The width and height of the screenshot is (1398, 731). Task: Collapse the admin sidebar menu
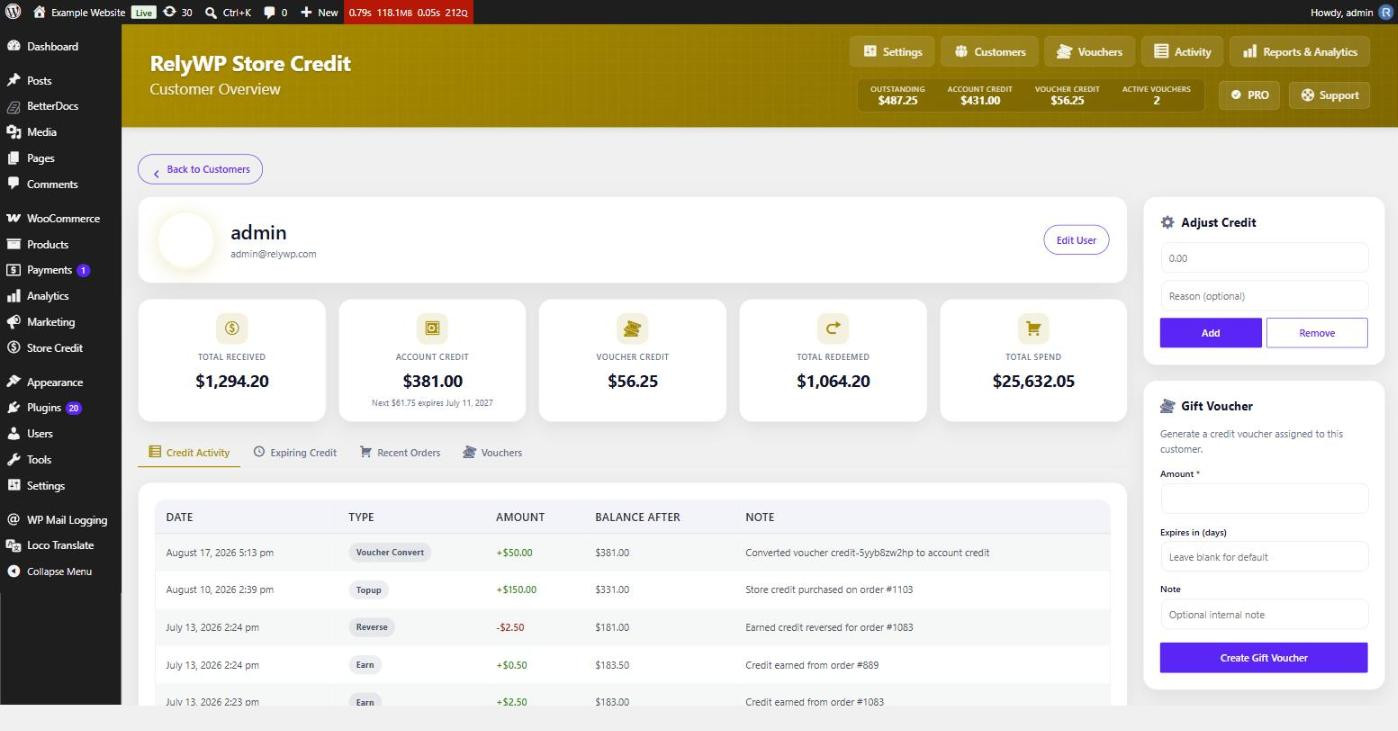tap(59, 572)
